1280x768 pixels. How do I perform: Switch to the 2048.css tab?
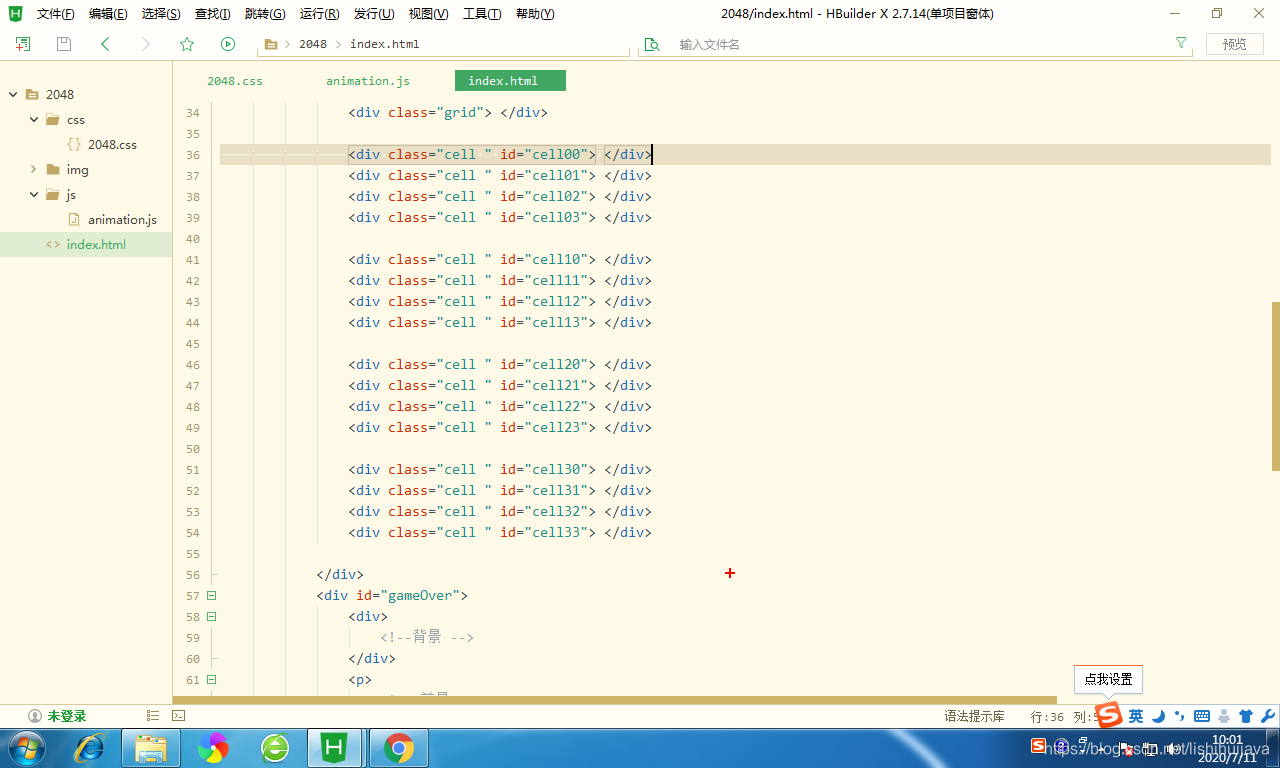point(235,81)
